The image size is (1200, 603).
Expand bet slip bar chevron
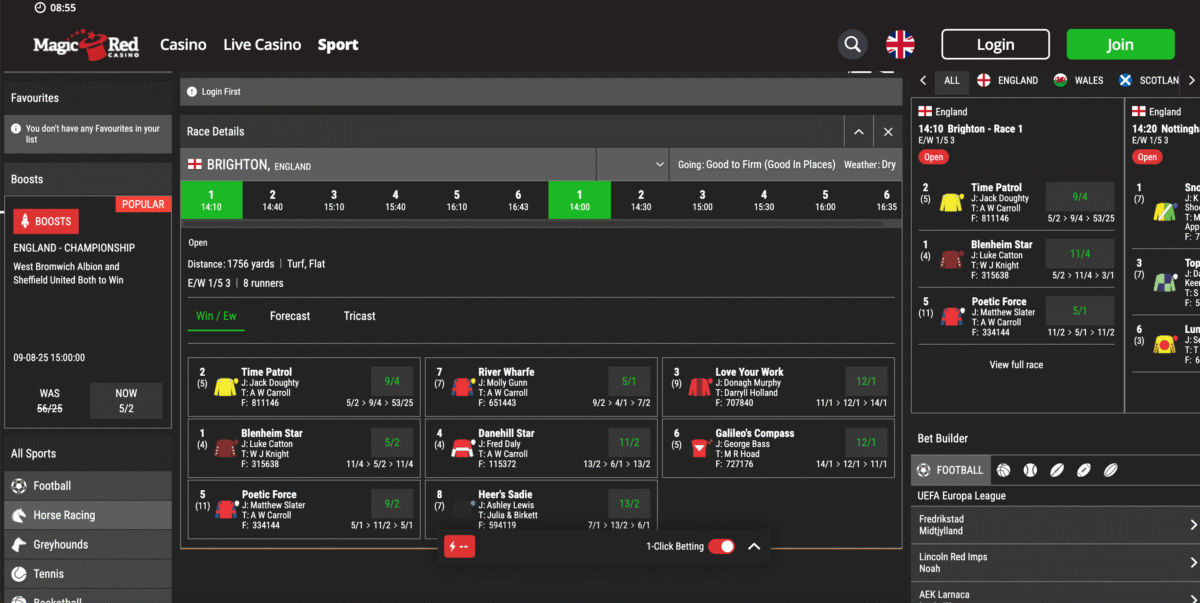coord(754,546)
